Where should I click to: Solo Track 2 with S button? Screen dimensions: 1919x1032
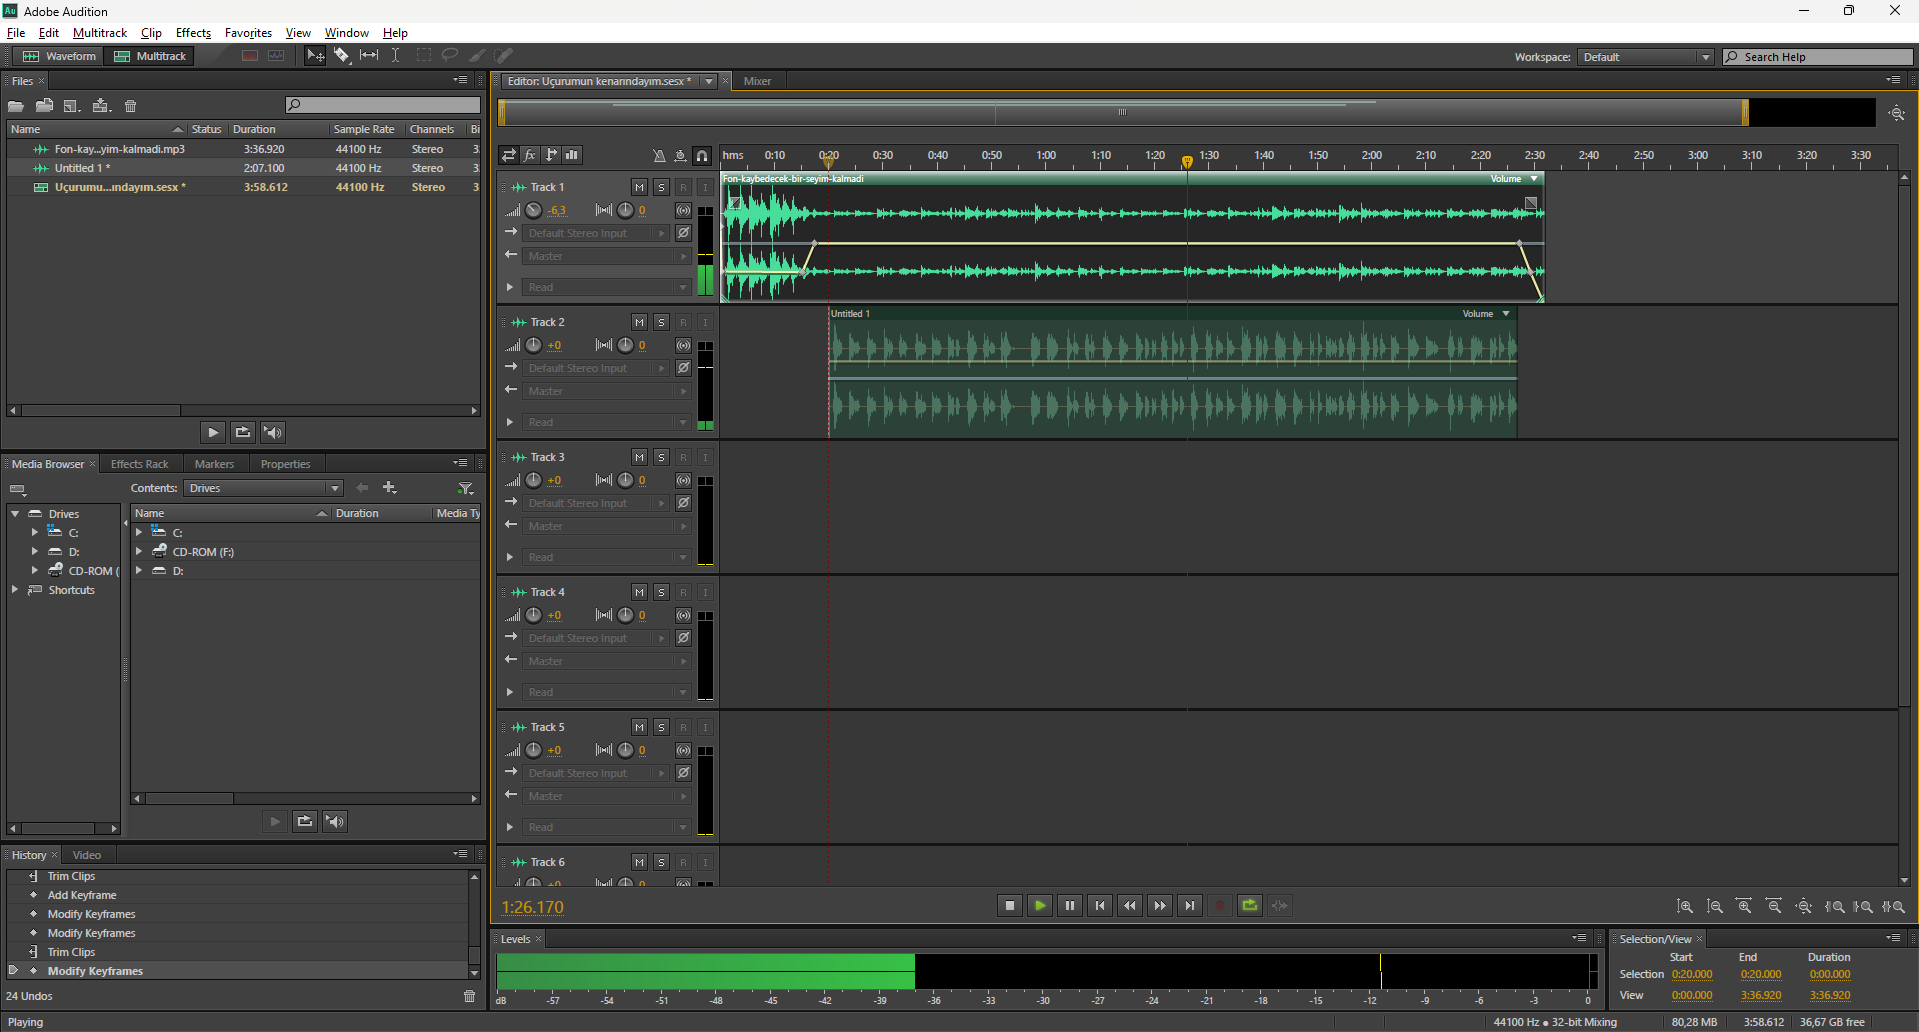662,322
